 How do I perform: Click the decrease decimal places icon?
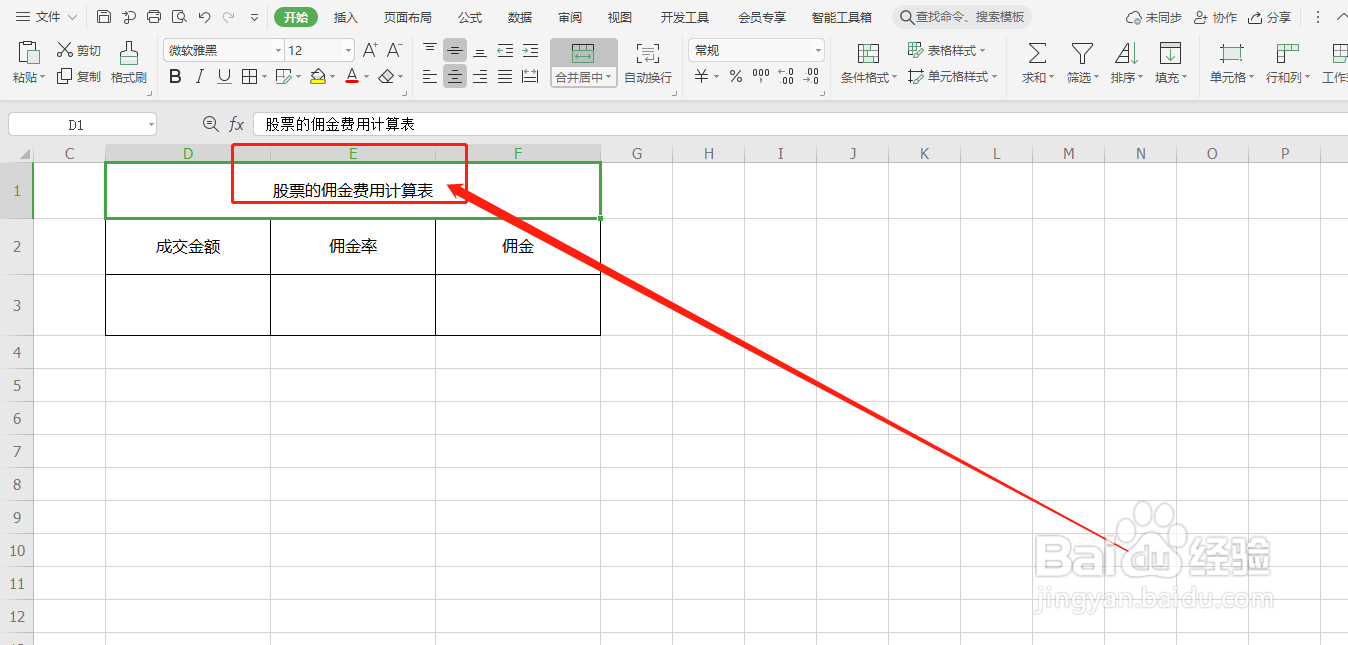[811, 76]
